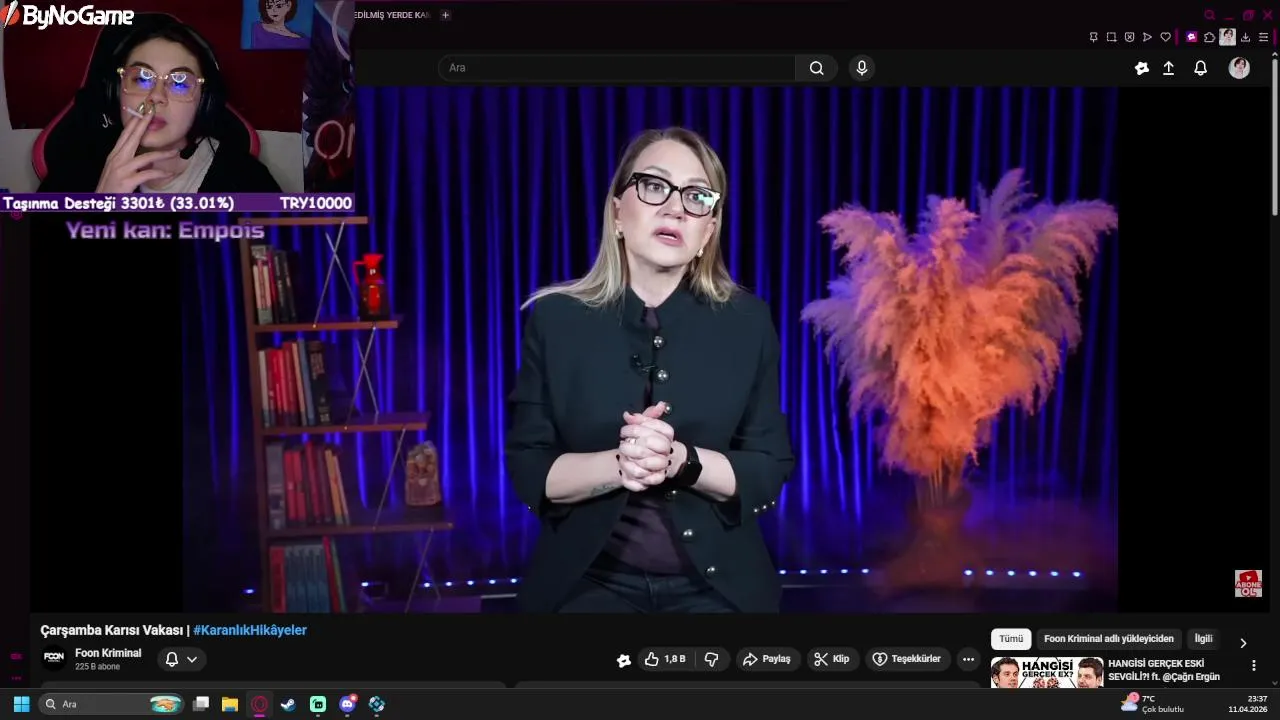Viewport: 1280px width, 720px height.
Task: Dislike the video with thumbs-down
Action: [x=711, y=659]
